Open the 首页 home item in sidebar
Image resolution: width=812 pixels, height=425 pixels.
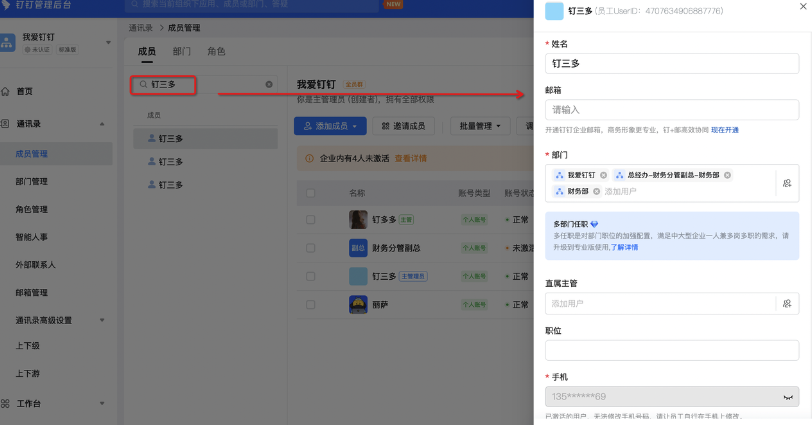click(x=24, y=91)
